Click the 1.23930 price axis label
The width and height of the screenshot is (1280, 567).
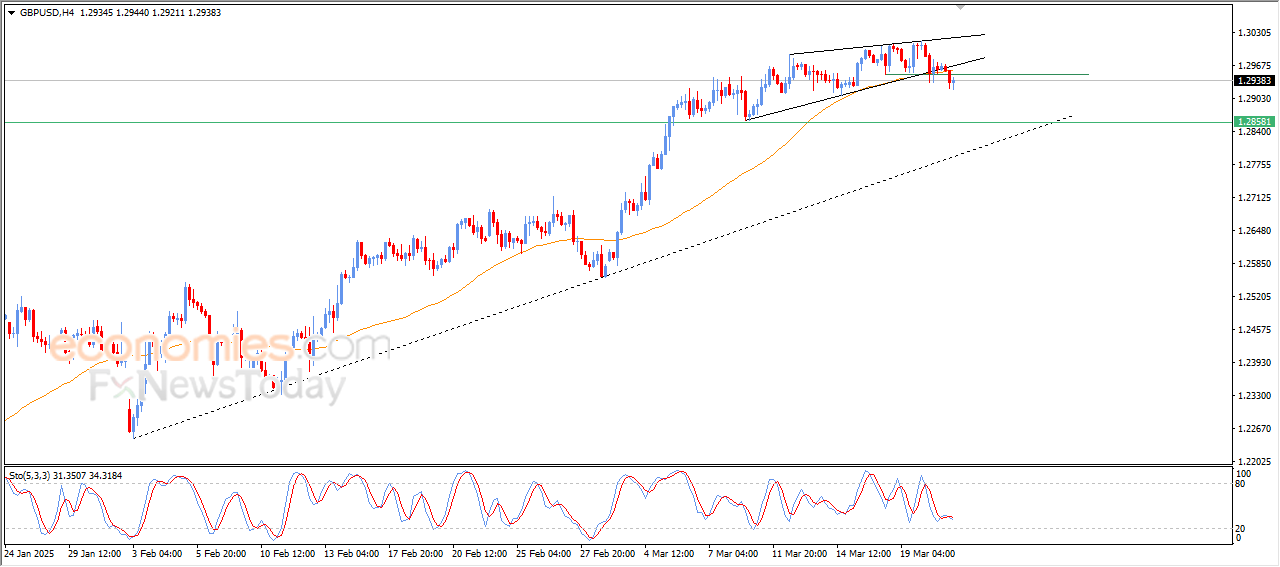click(1254, 363)
